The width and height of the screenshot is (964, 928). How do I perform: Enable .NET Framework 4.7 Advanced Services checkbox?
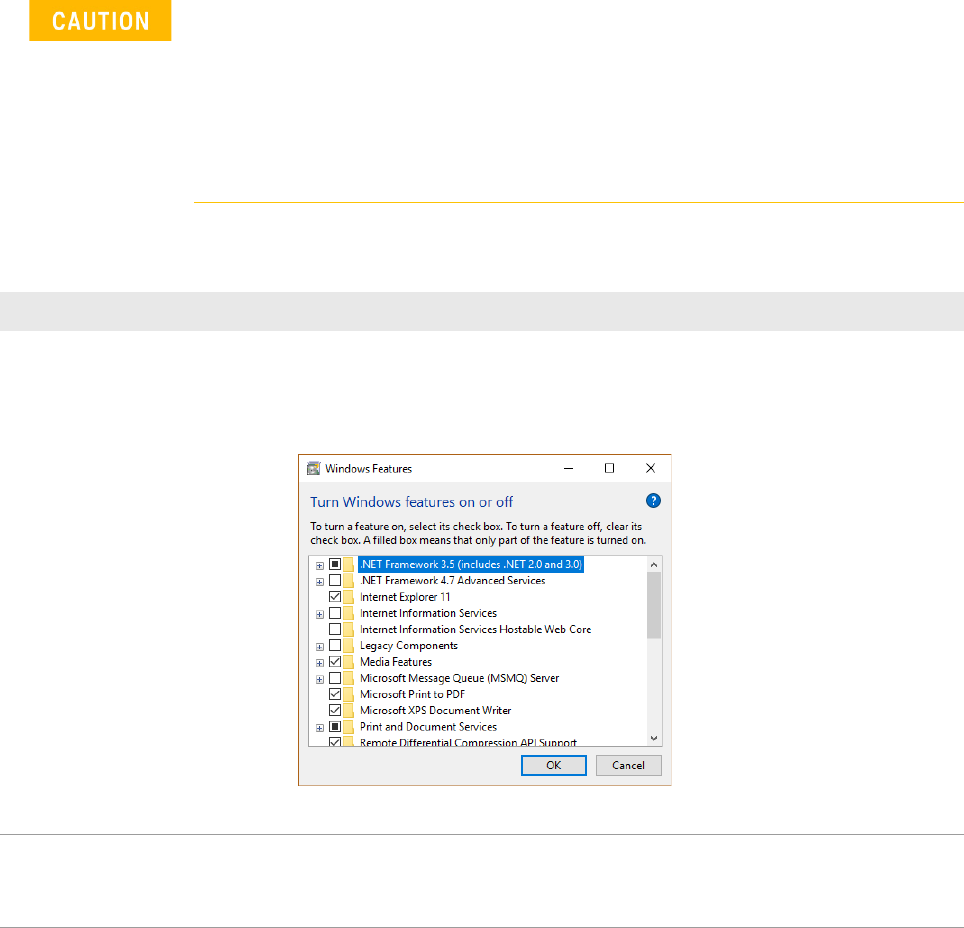pyautogui.click(x=335, y=581)
